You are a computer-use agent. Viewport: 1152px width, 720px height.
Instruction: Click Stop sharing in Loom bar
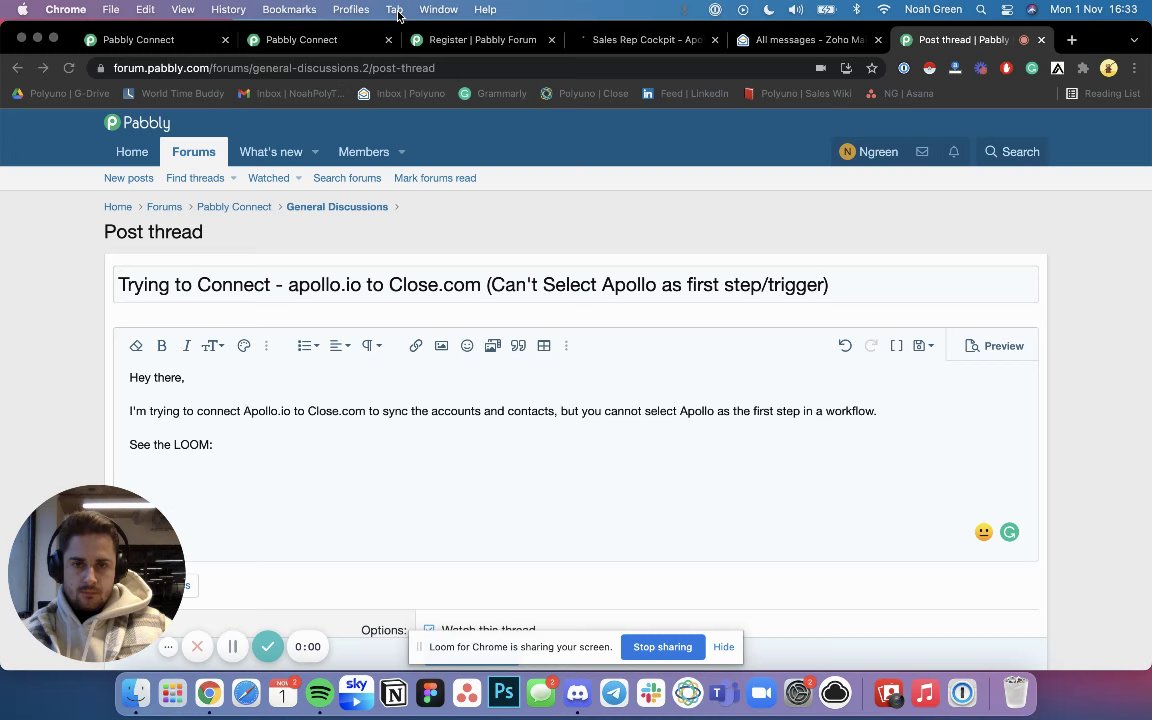coord(663,647)
